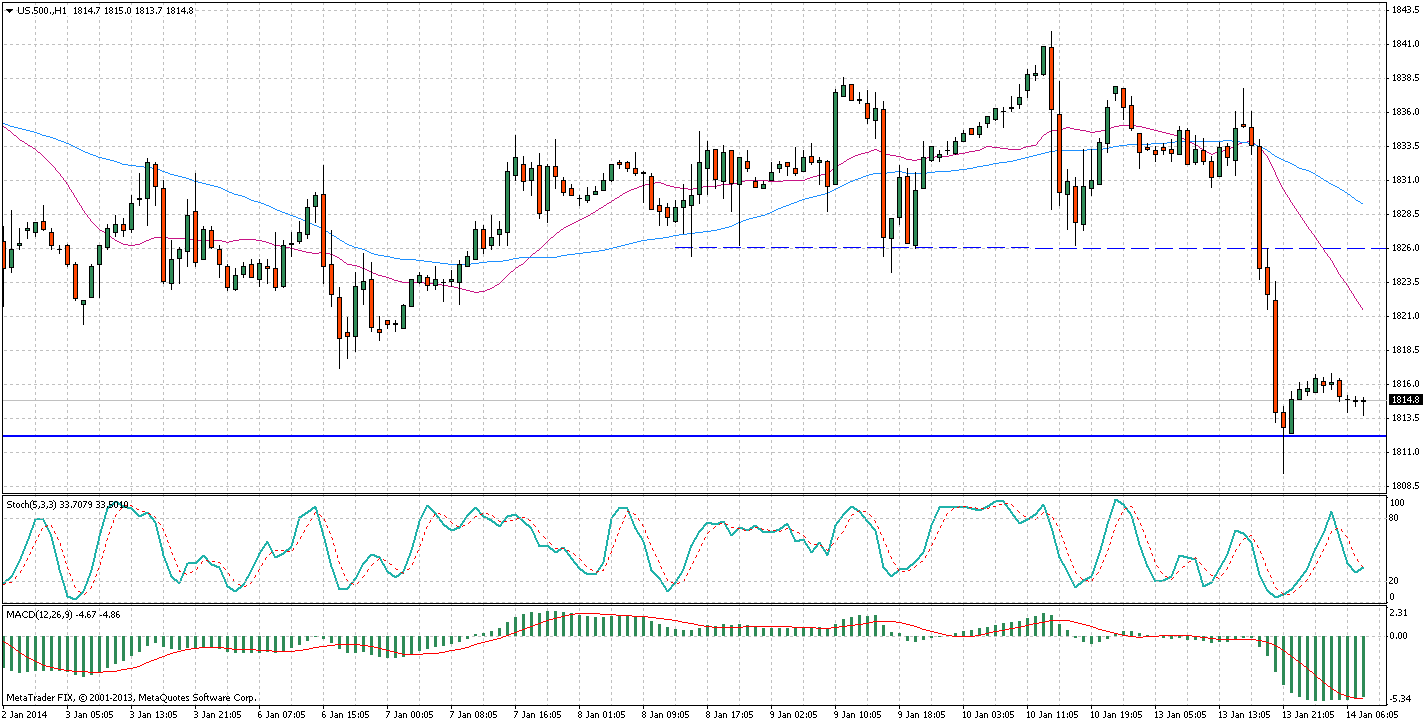Click the MetaTrader FIX copyright text
1426x723 pixels.
[132, 697]
